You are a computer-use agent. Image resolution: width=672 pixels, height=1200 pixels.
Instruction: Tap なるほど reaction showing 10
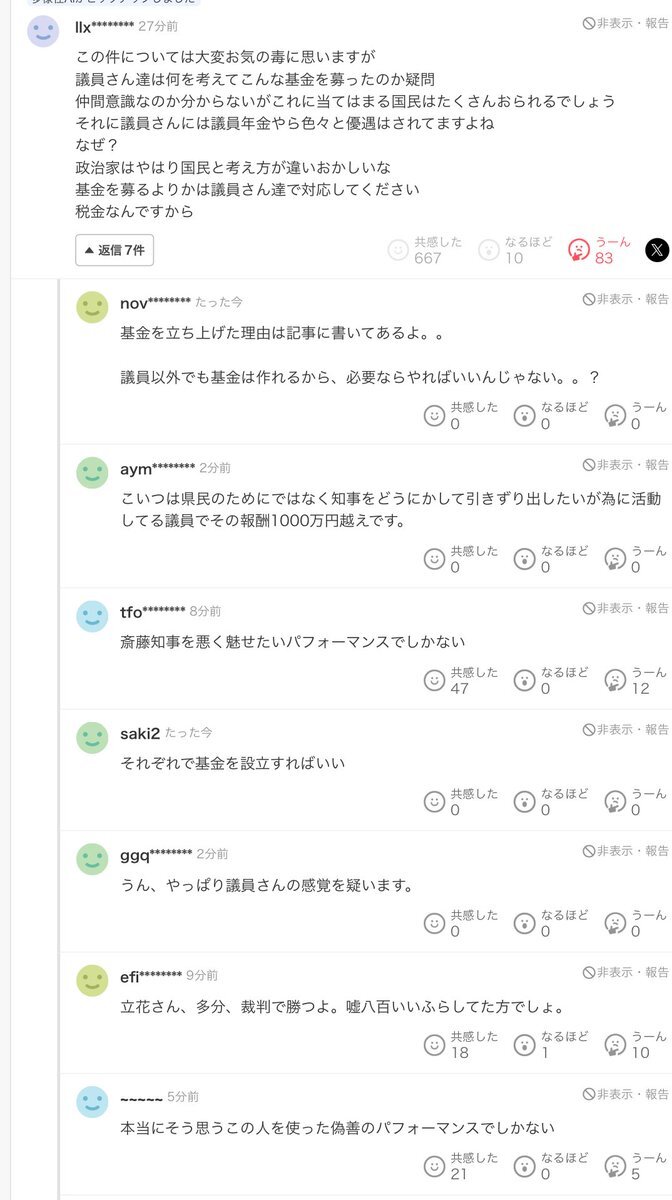coord(489,250)
